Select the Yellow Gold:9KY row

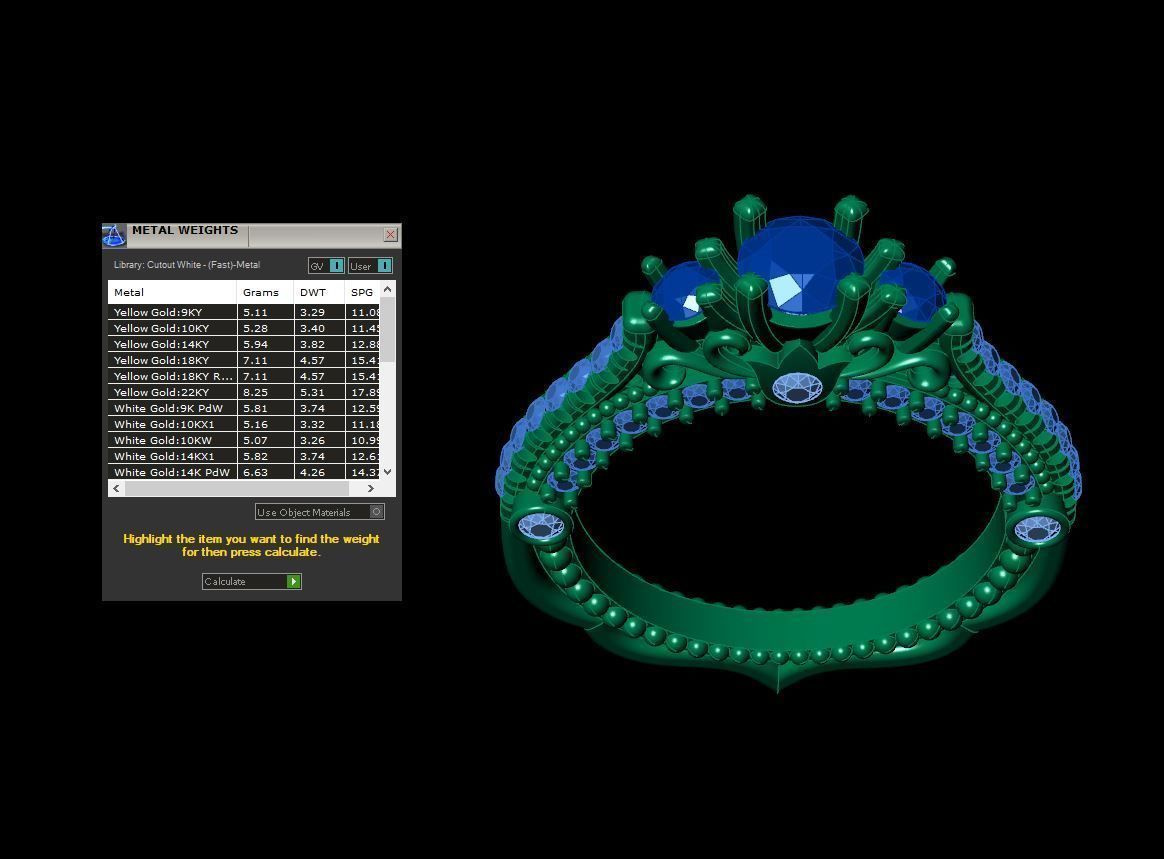244,312
